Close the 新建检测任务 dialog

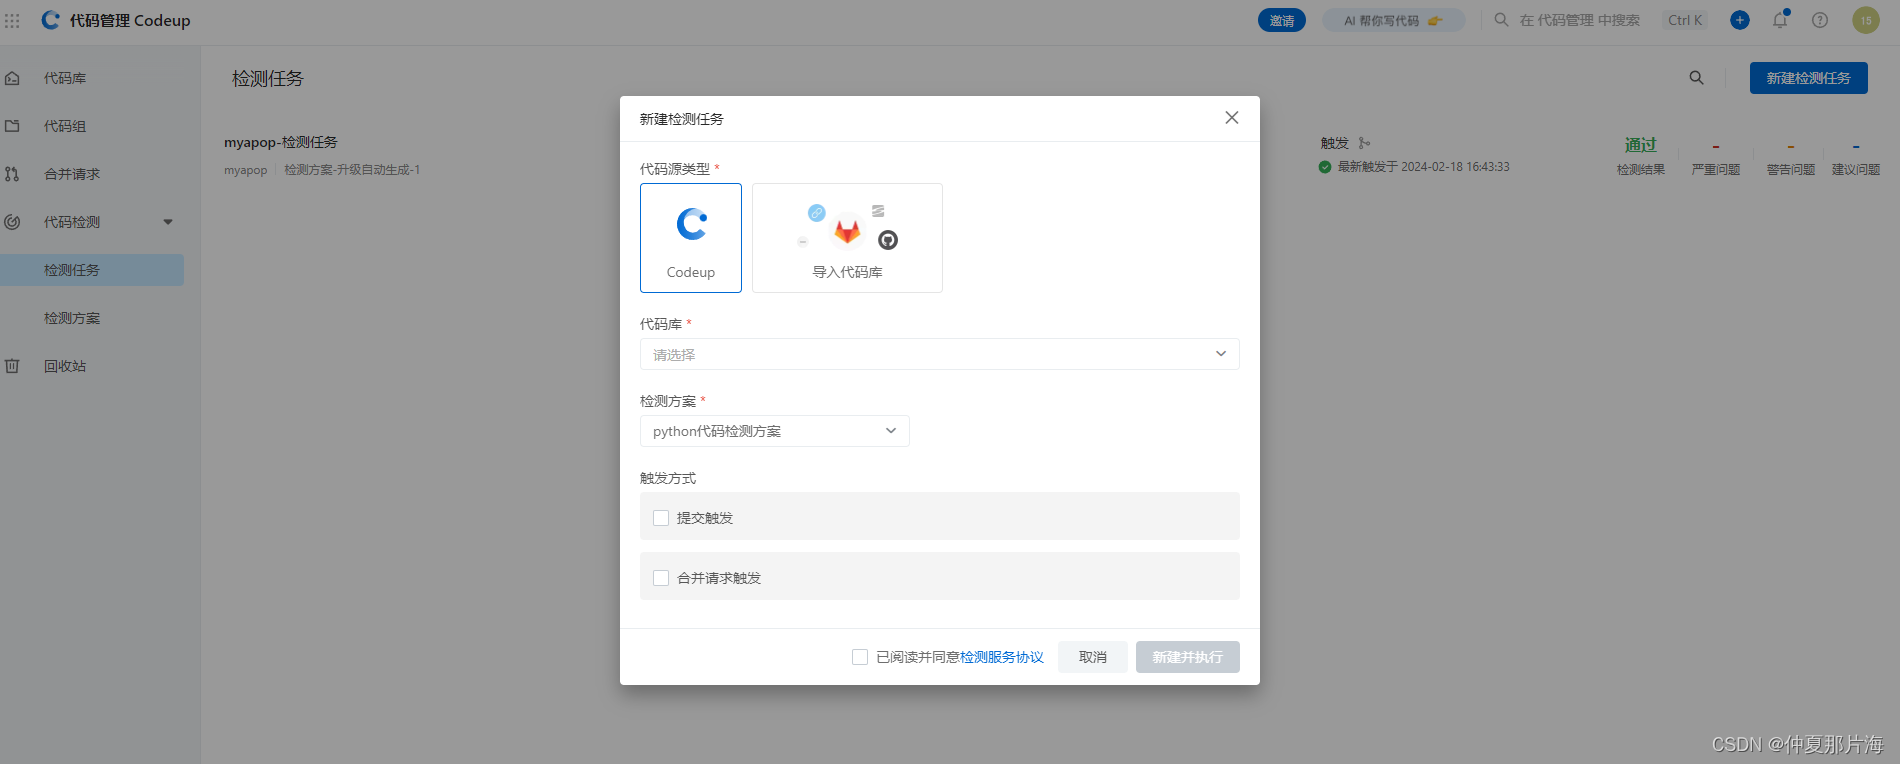tap(1232, 118)
